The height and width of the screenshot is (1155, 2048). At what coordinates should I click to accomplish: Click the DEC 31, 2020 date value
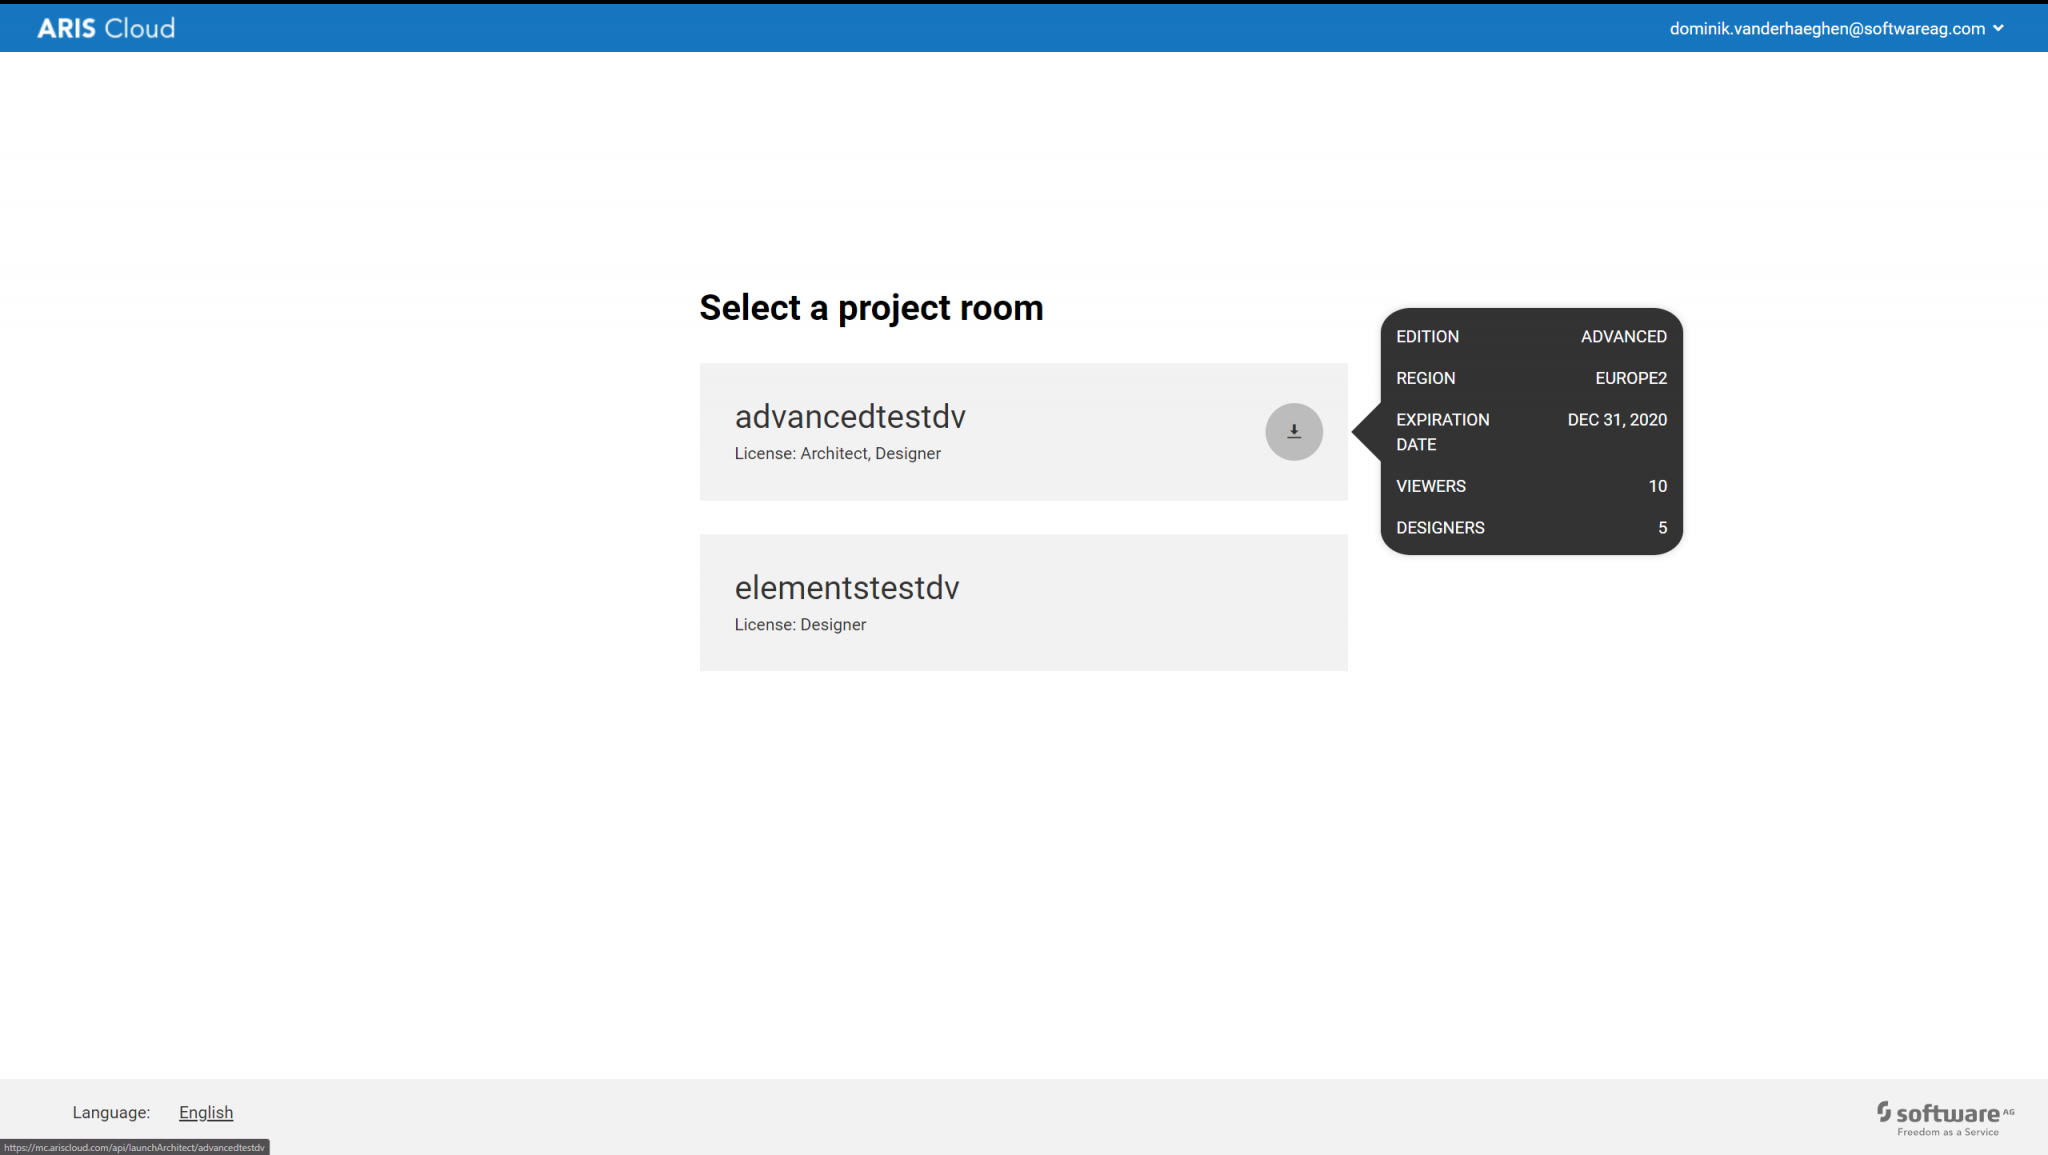coord(1617,420)
